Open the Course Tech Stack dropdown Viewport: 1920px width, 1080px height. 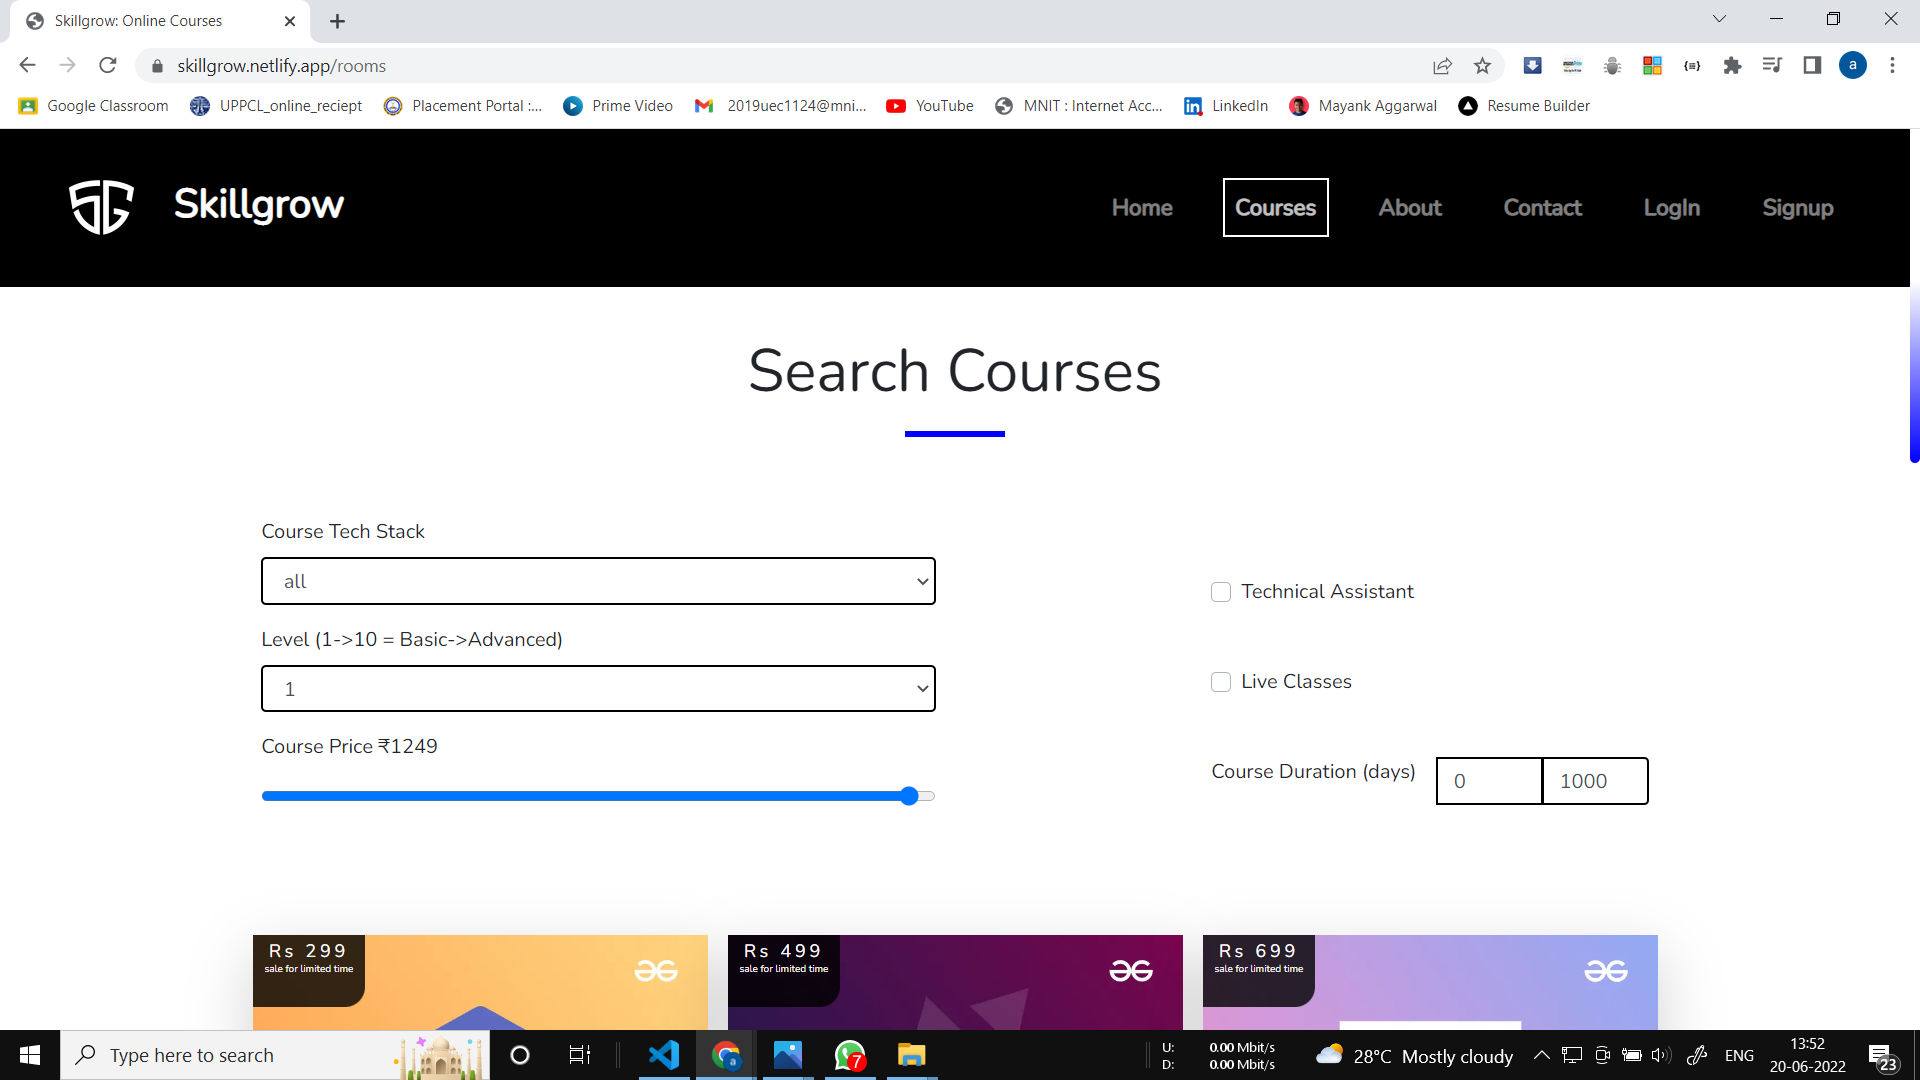pyautogui.click(x=598, y=581)
